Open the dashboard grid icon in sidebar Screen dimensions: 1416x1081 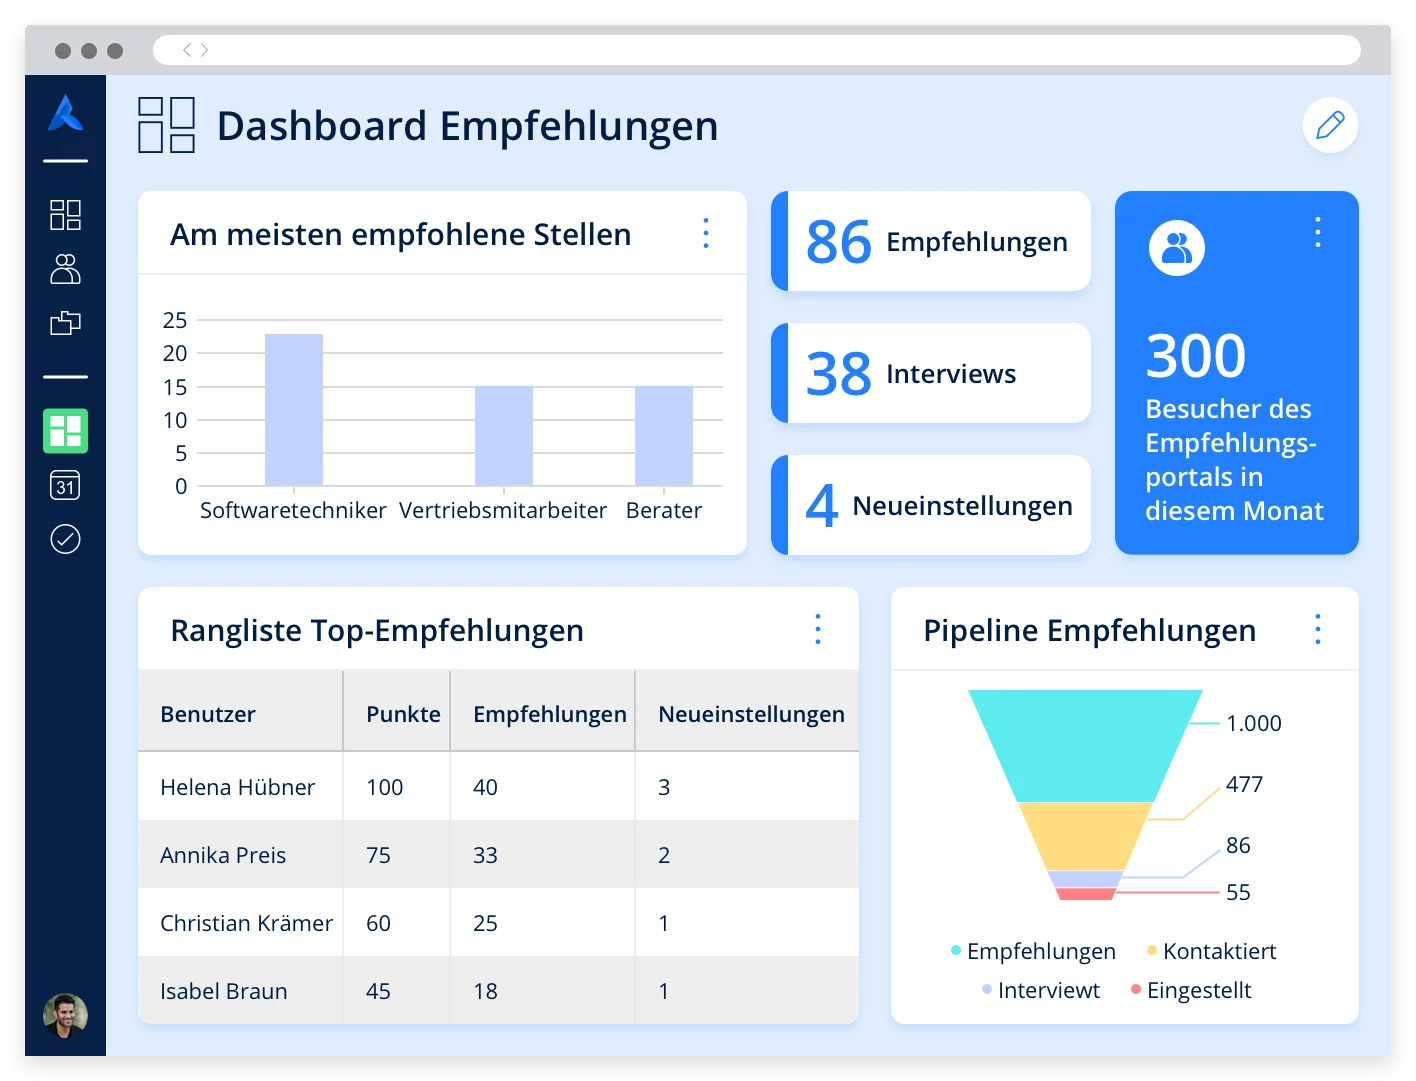[x=65, y=215]
